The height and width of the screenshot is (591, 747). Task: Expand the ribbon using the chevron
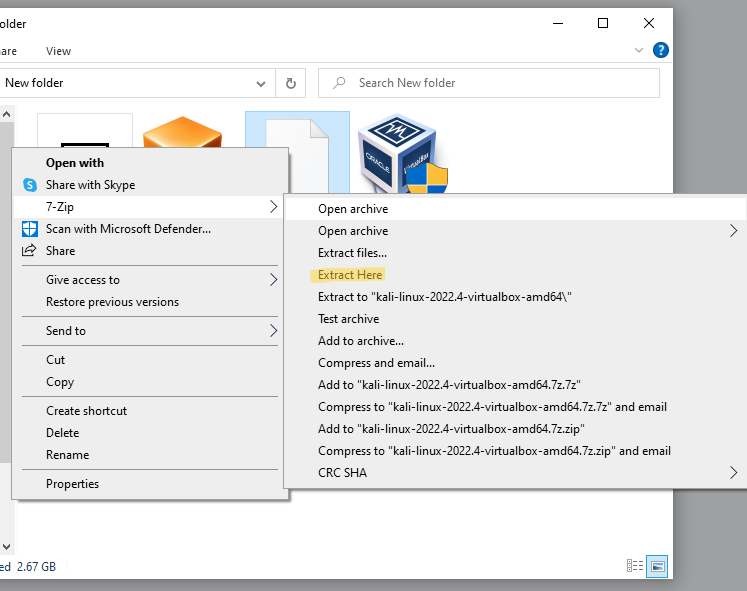click(640, 50)
